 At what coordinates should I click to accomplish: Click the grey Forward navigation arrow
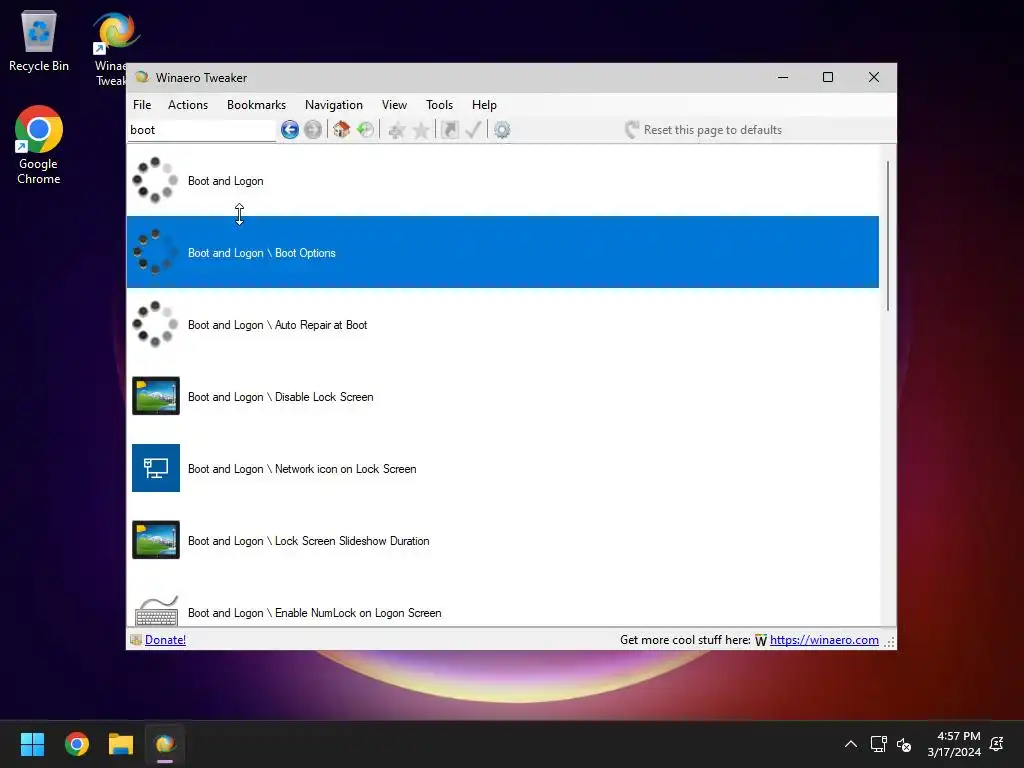click(x=313, y=130)
